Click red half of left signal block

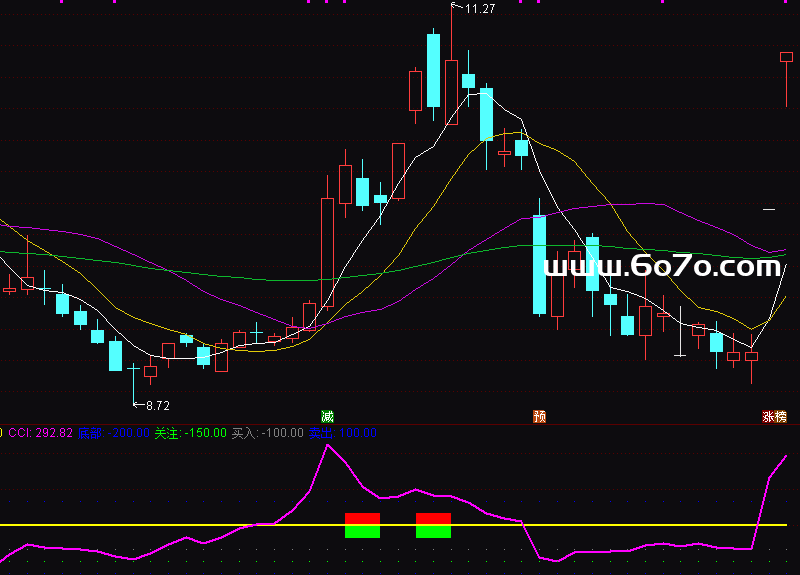coord(362,518)
